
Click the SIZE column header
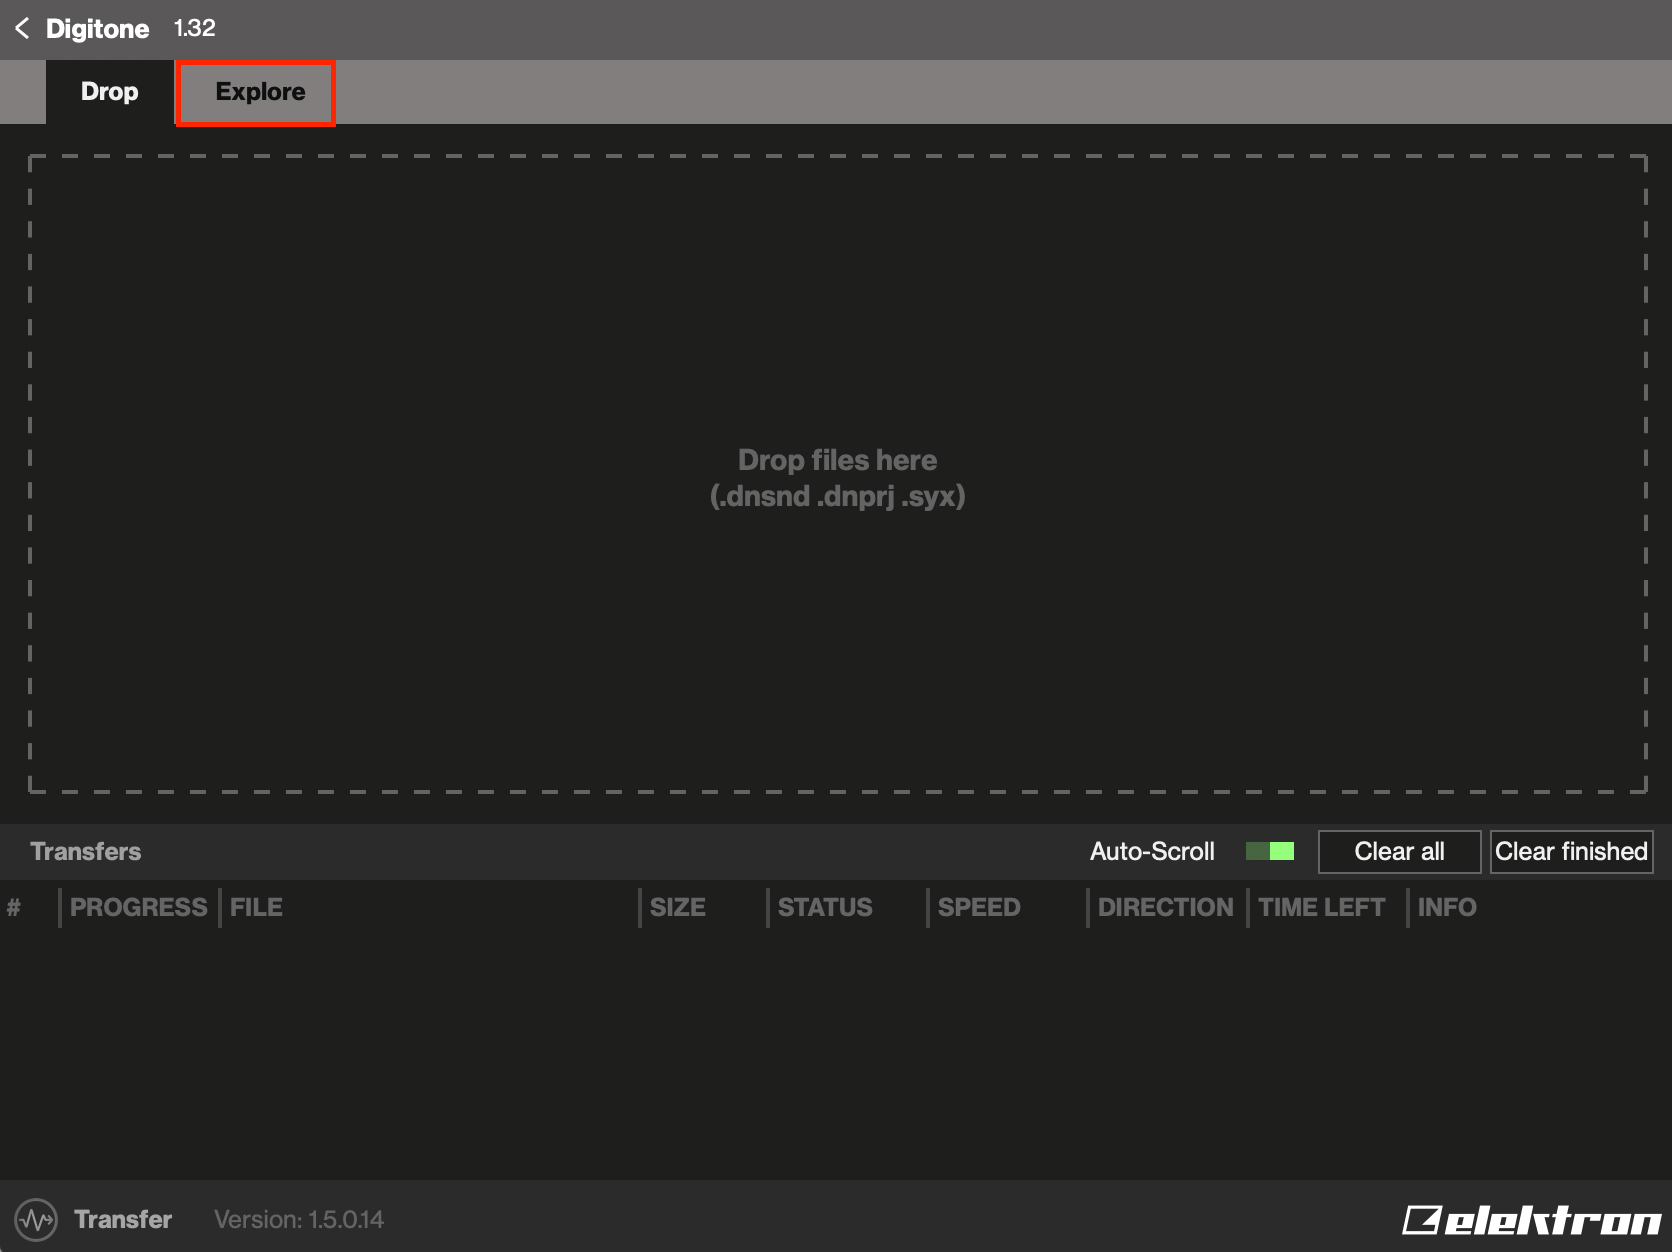[678, 907]
